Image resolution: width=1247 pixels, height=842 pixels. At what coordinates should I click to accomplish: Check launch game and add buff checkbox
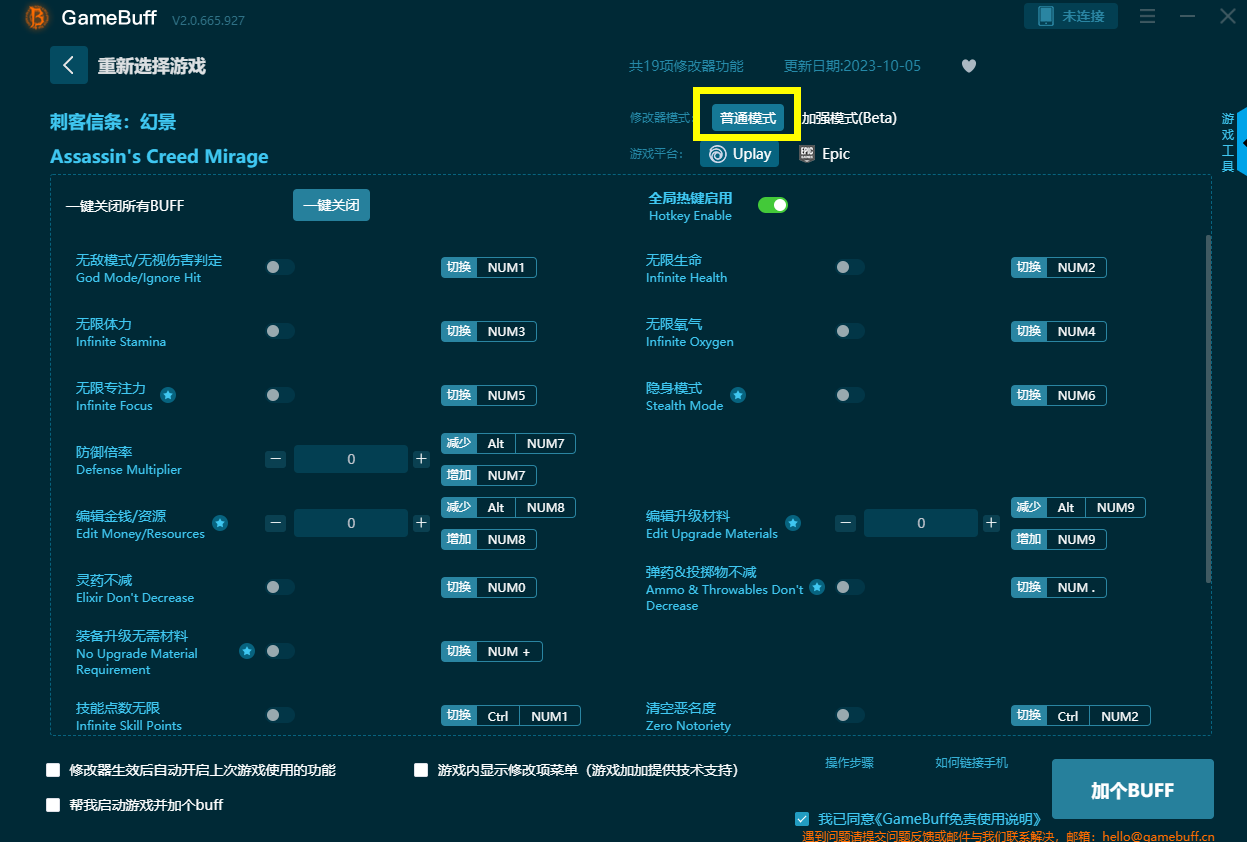53,804
